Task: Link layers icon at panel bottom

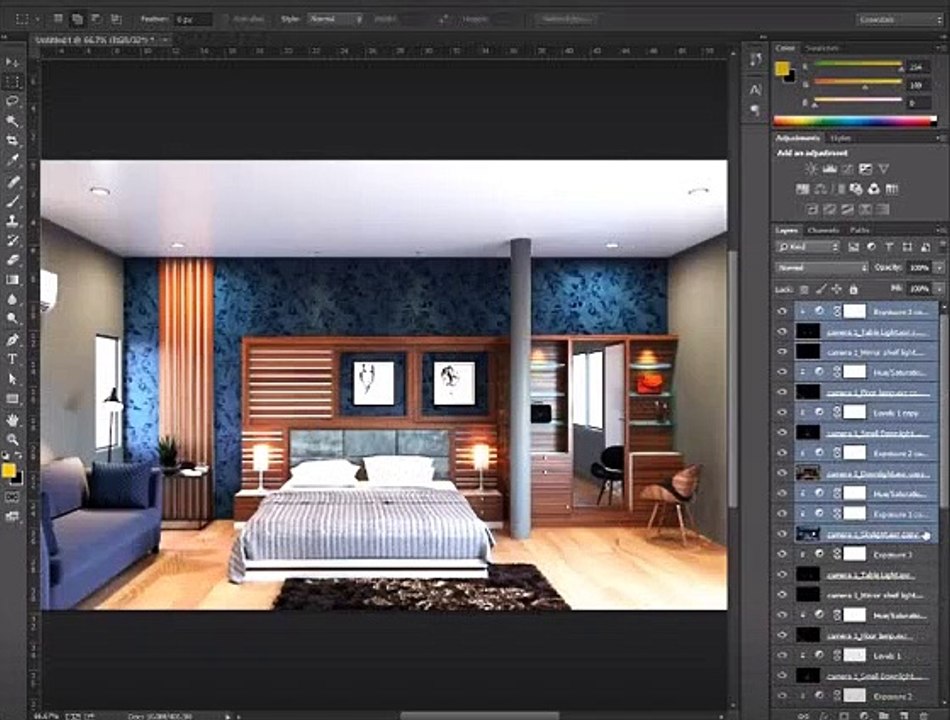Action: (804, 716)
